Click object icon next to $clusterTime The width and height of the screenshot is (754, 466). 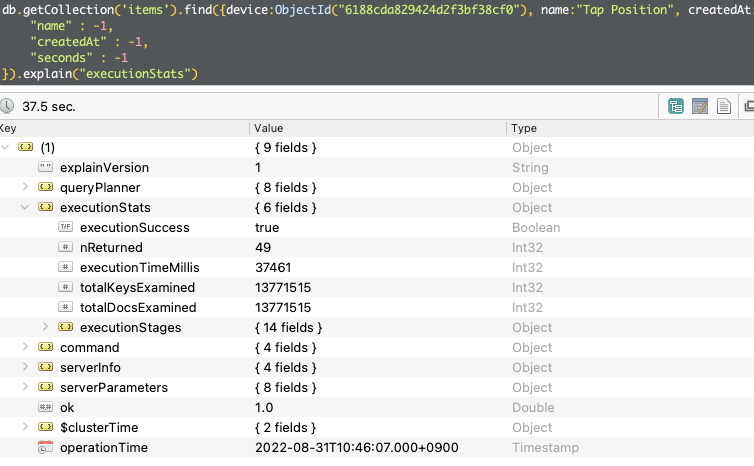[x=46, y=427]
